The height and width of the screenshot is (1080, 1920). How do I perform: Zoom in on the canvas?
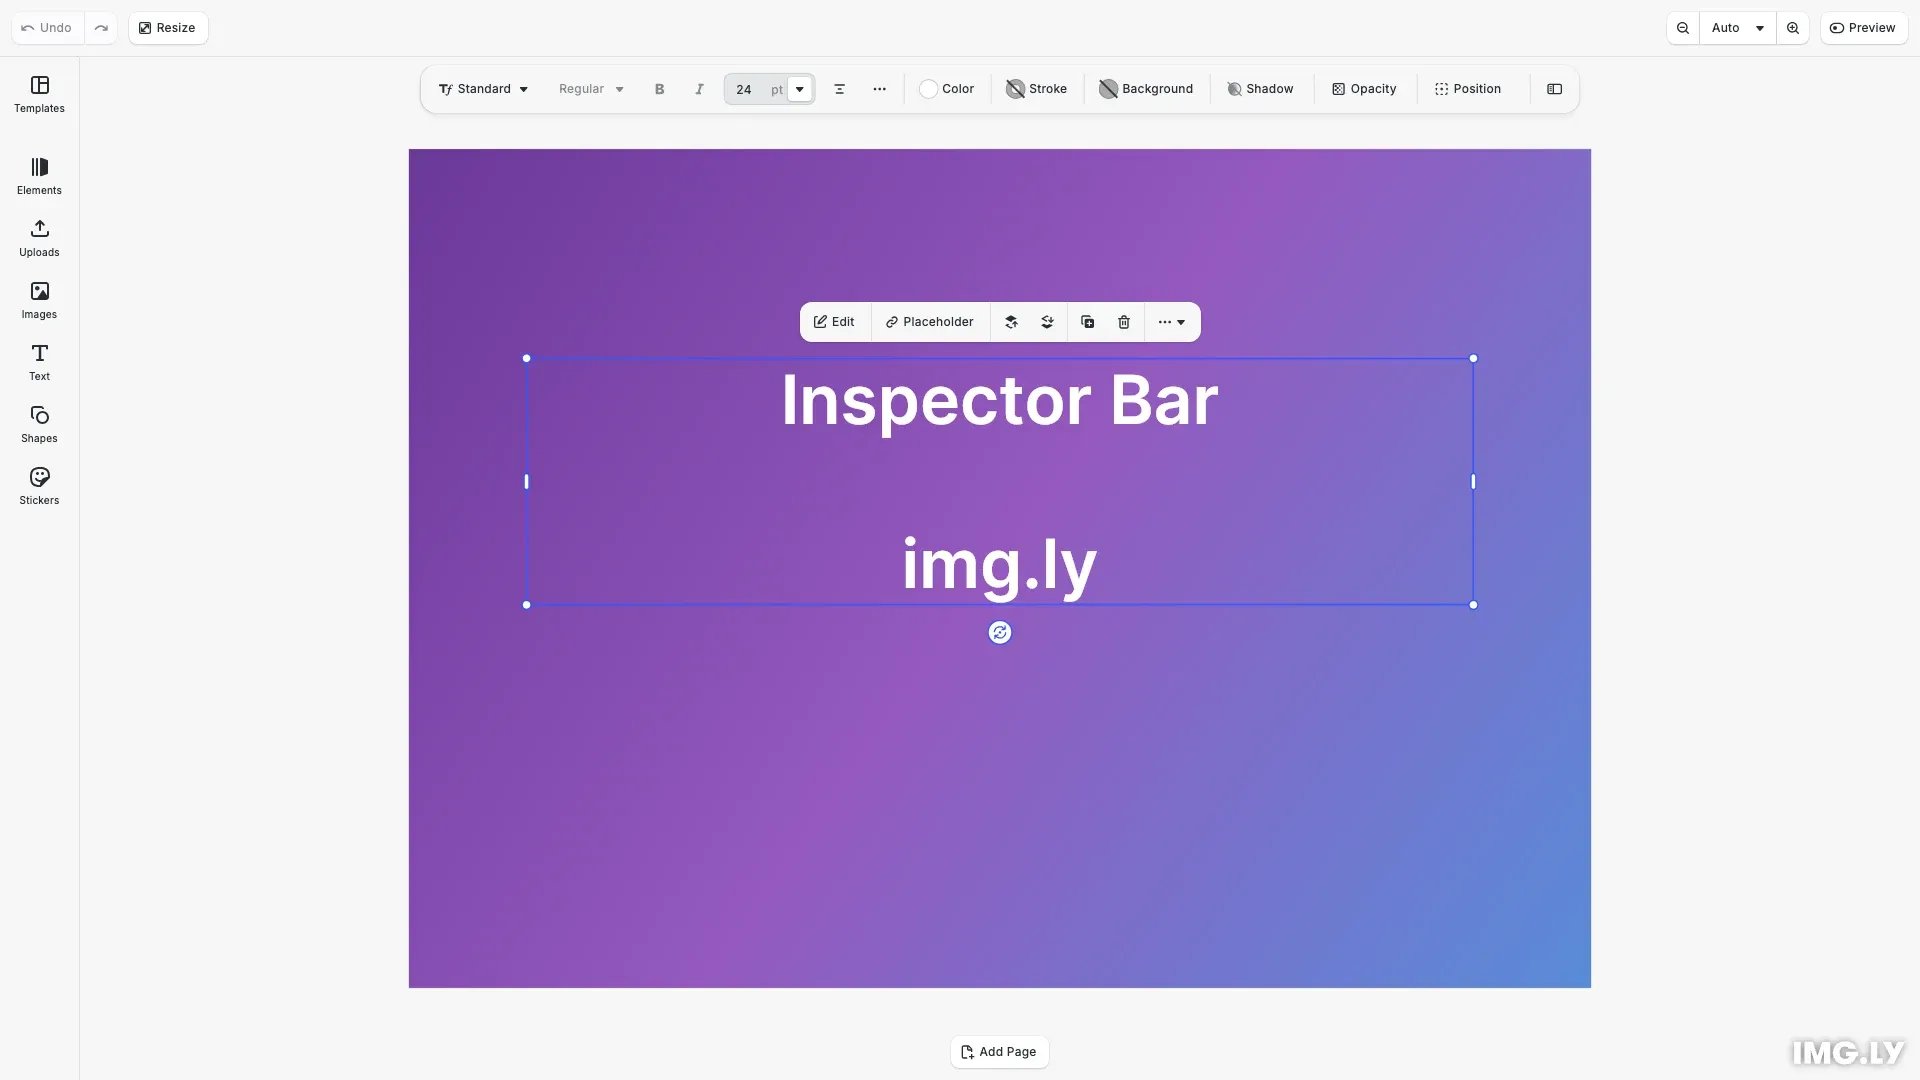pyautogui.click(x=1793, y=27)
